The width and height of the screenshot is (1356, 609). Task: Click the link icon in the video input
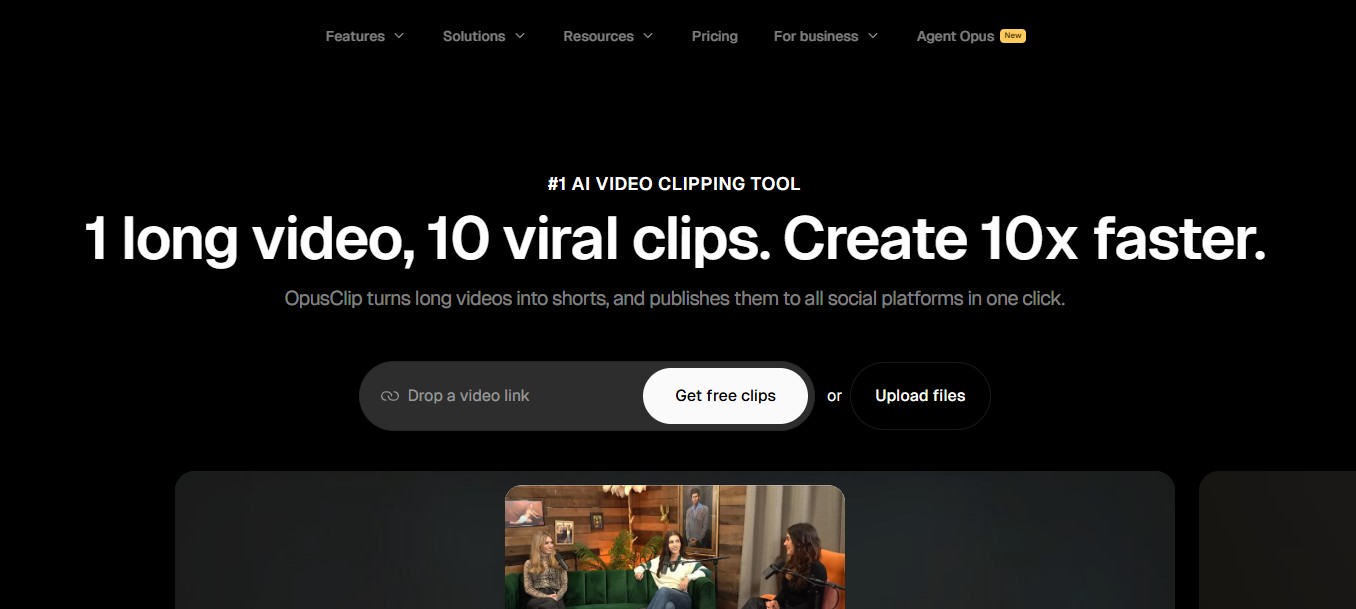390,396
